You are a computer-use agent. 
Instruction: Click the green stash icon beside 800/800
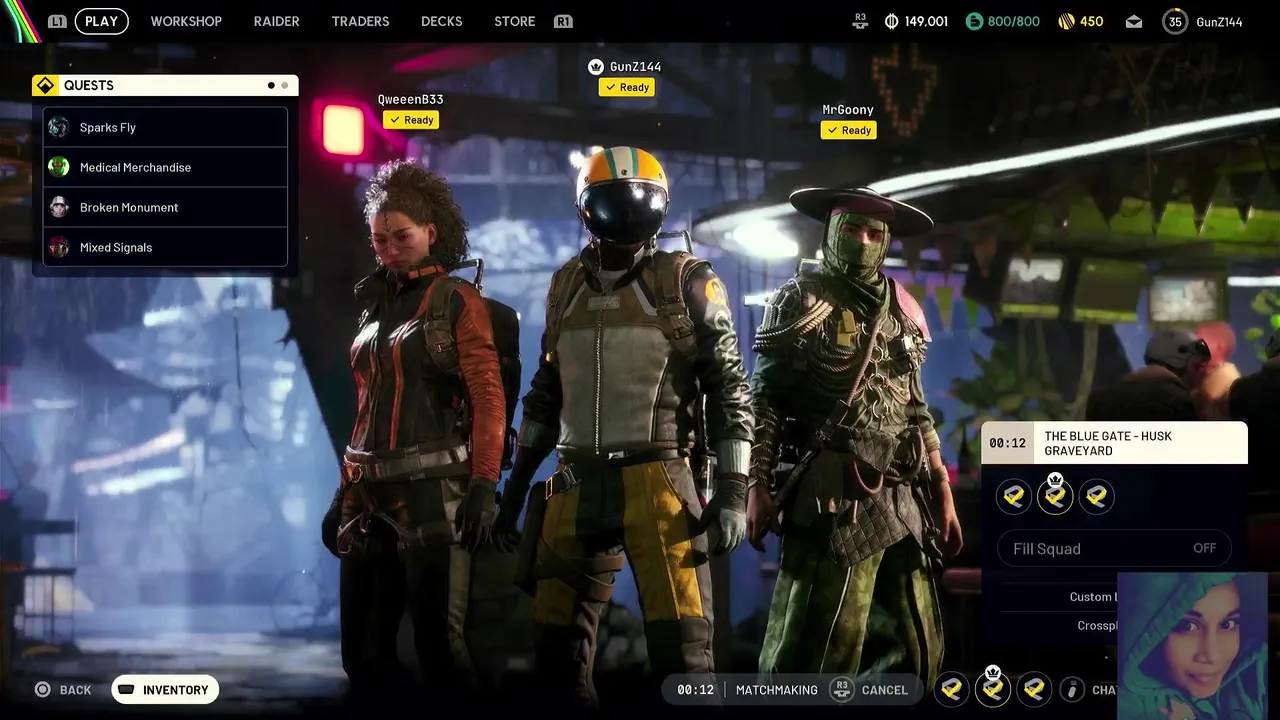pos(974,21)
